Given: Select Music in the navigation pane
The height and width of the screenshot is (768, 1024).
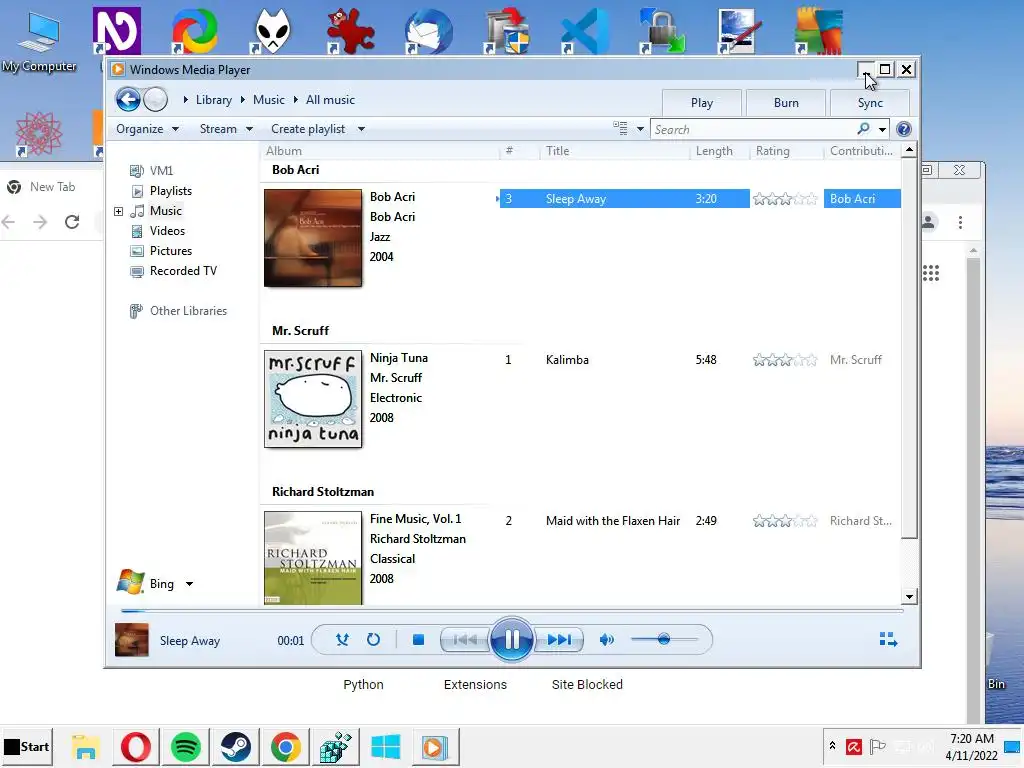Looking at the screenshot, I should pos(165,211).
